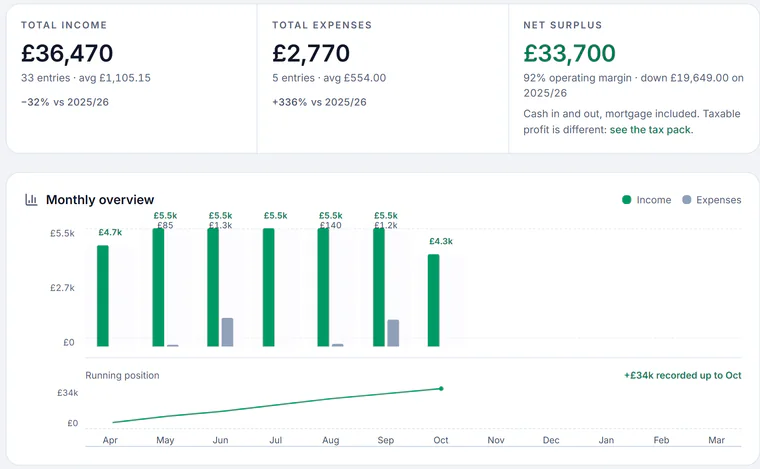Click the 'Monthly overview' title
The width and height of the screenshot is (760, 469).
tap(100, 200)
